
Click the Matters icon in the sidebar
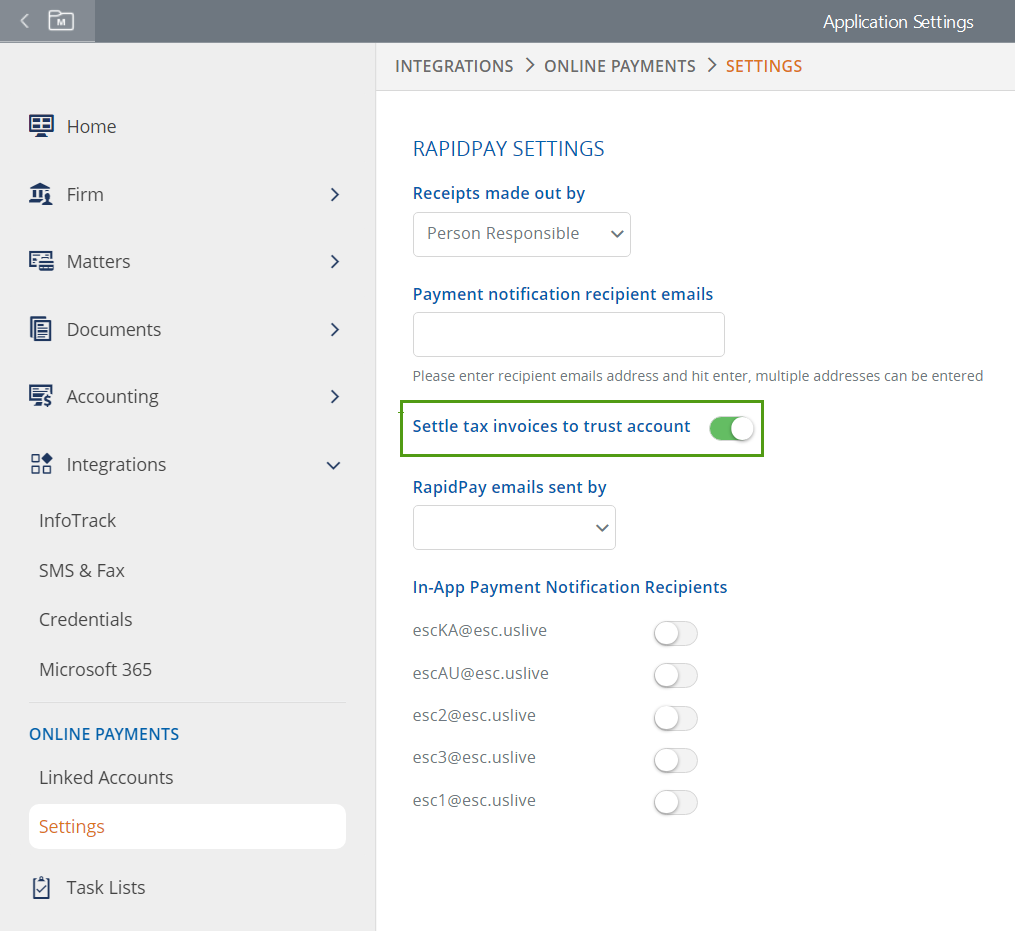click(x=41, y=261)
